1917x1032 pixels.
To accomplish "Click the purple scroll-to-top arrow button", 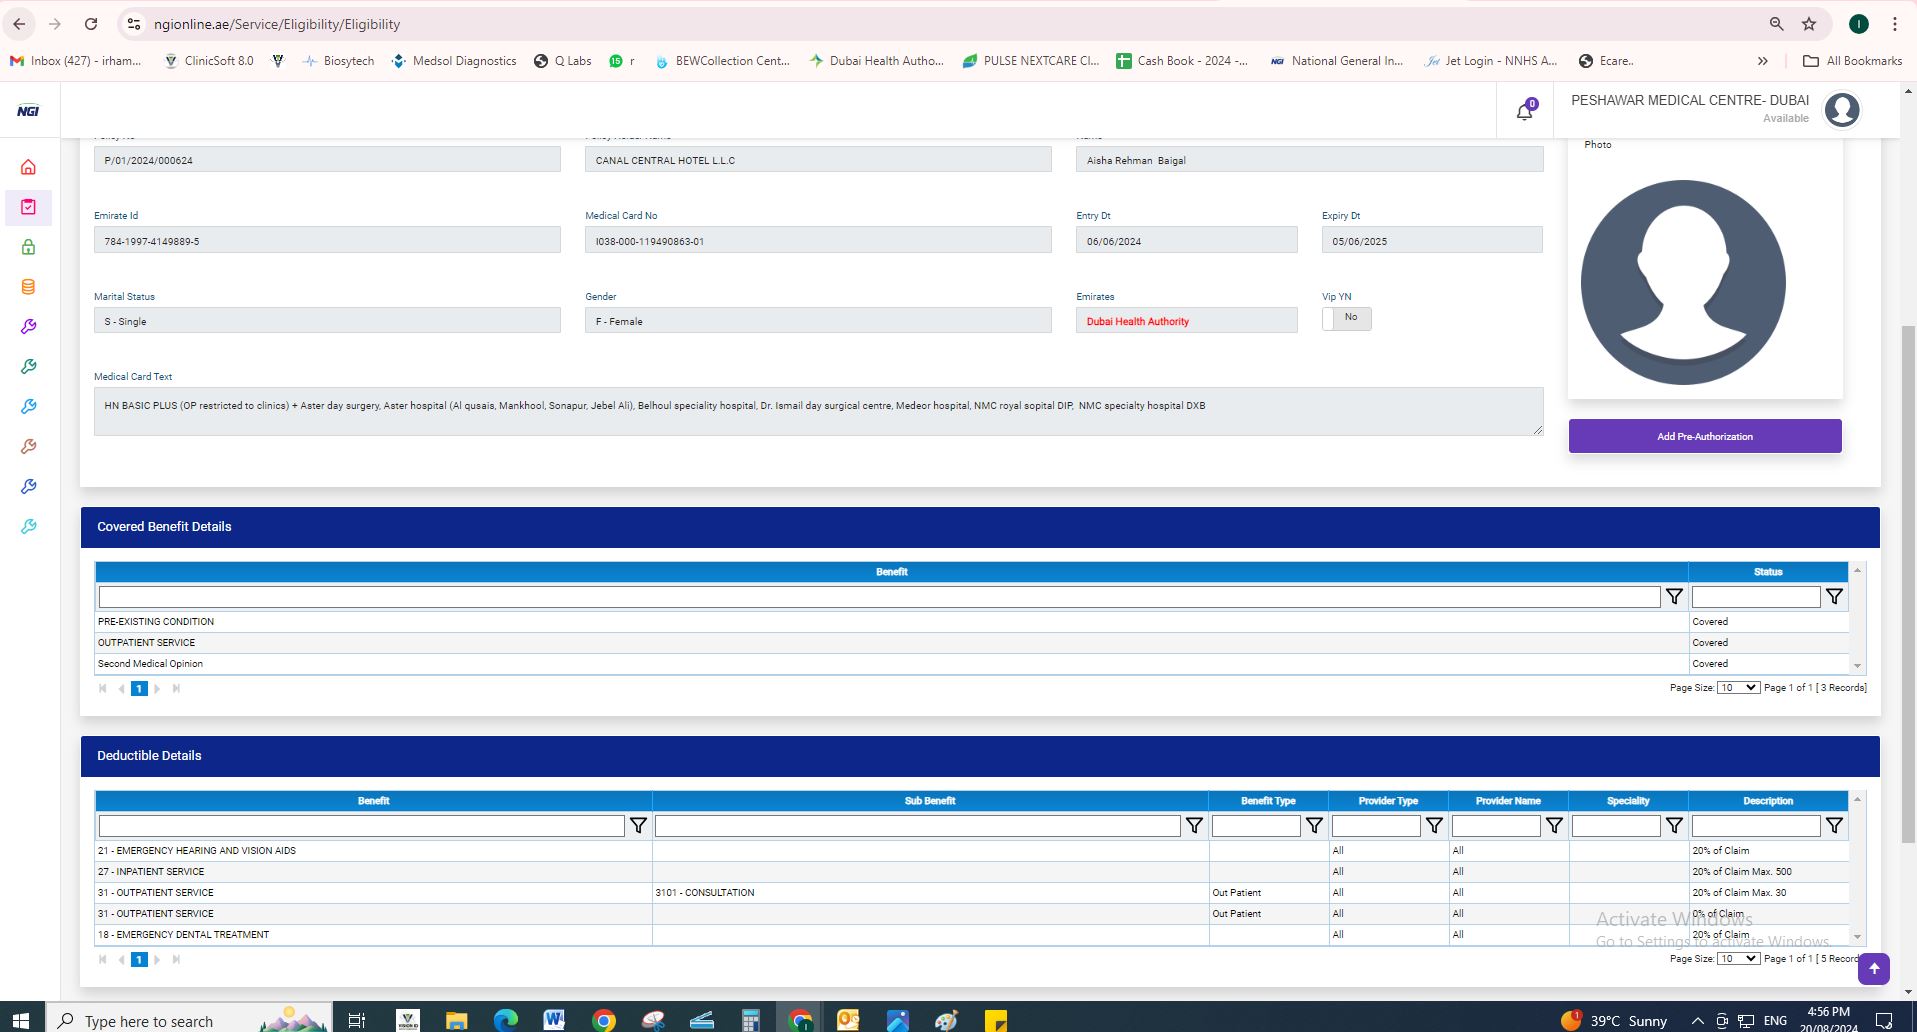I will 1873,968.
